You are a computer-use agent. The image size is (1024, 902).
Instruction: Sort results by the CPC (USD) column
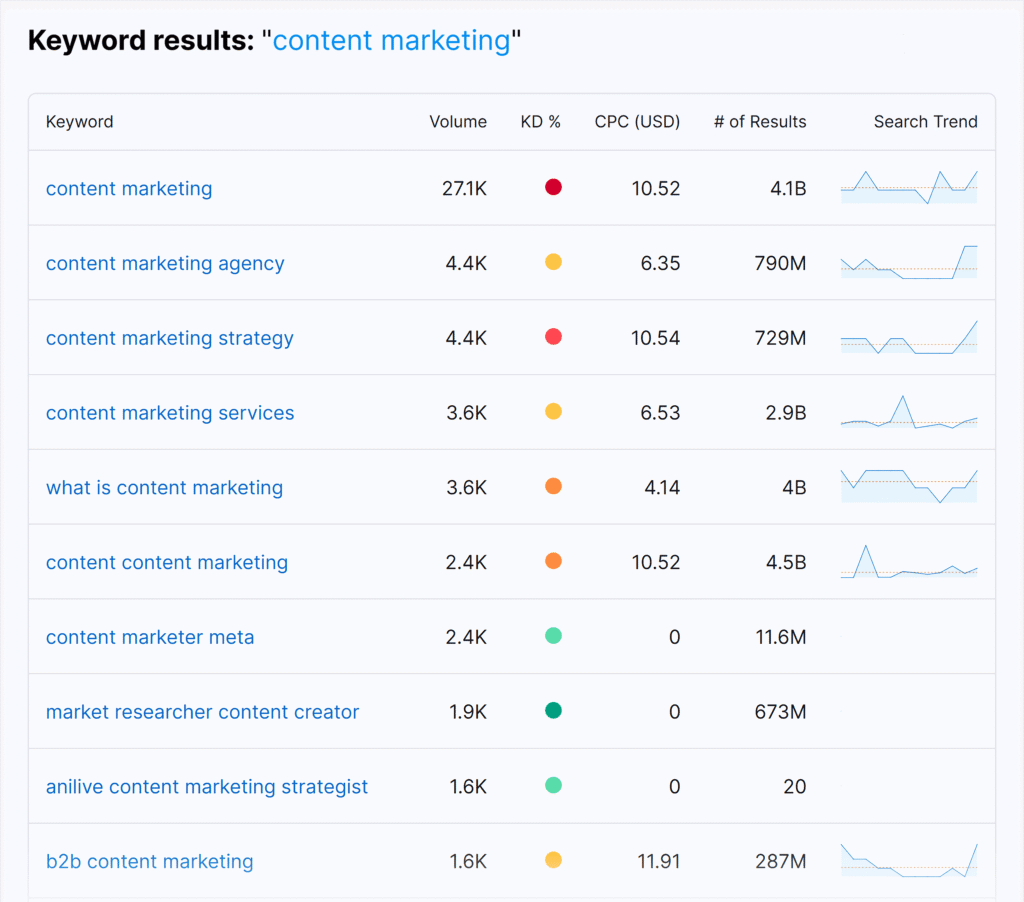tap(637, 121)
